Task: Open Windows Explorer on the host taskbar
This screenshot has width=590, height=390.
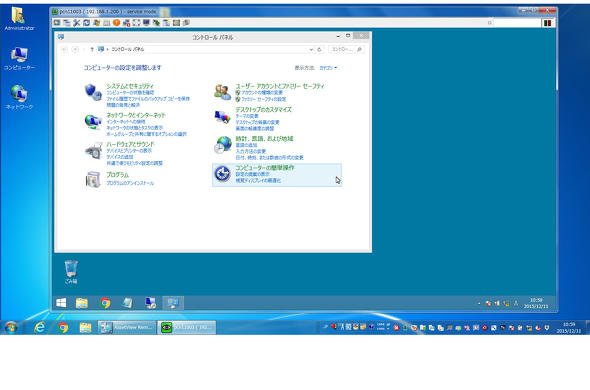Action: pos(86,328)
